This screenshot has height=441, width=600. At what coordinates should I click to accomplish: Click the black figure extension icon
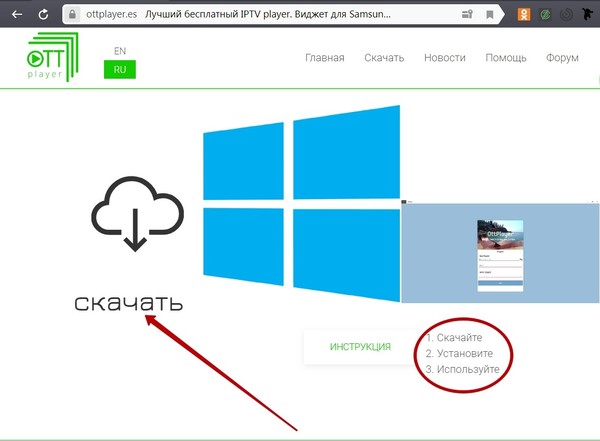point(587,15)
